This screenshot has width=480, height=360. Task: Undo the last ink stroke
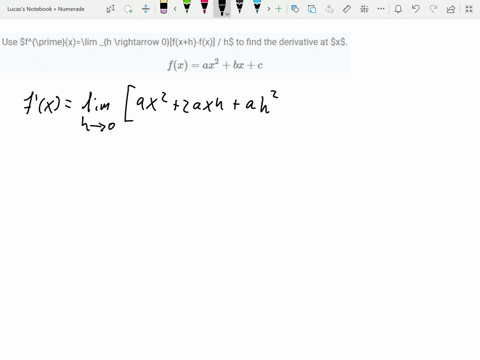[415, 9]
